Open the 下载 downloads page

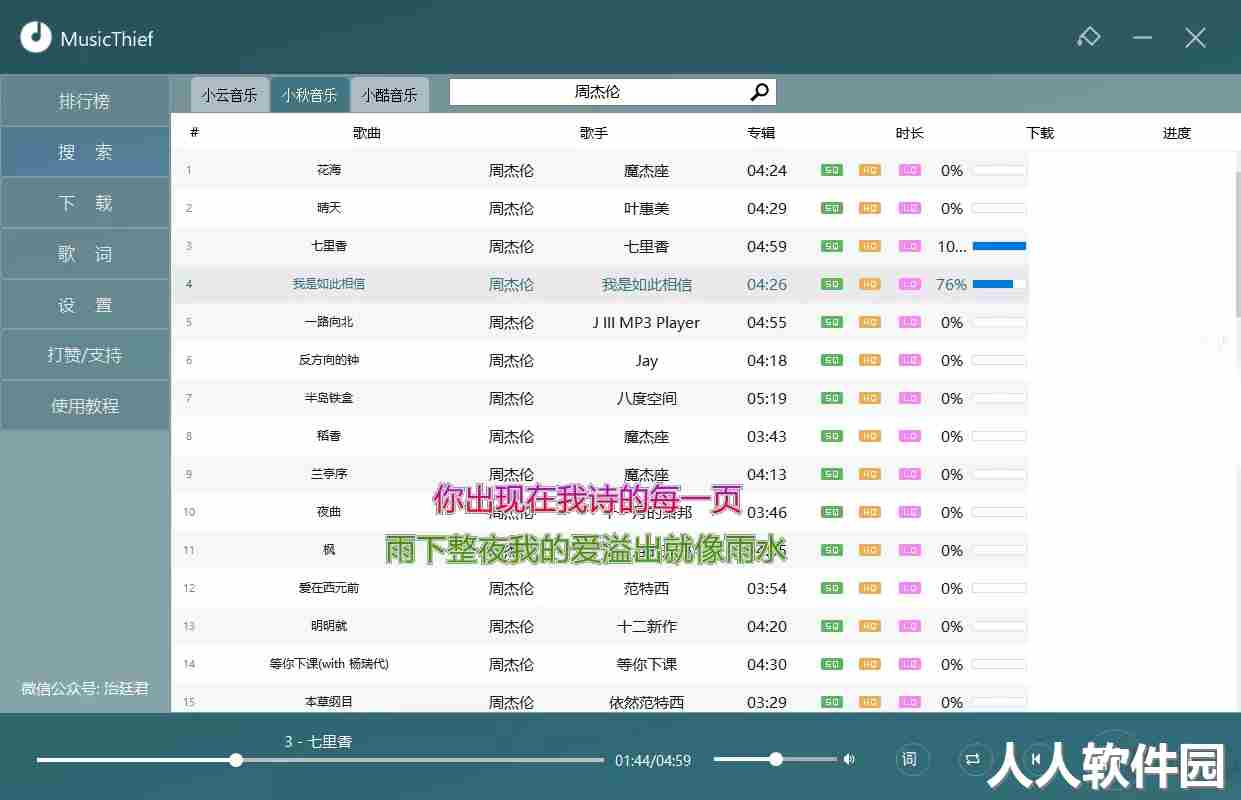[85, 203]
